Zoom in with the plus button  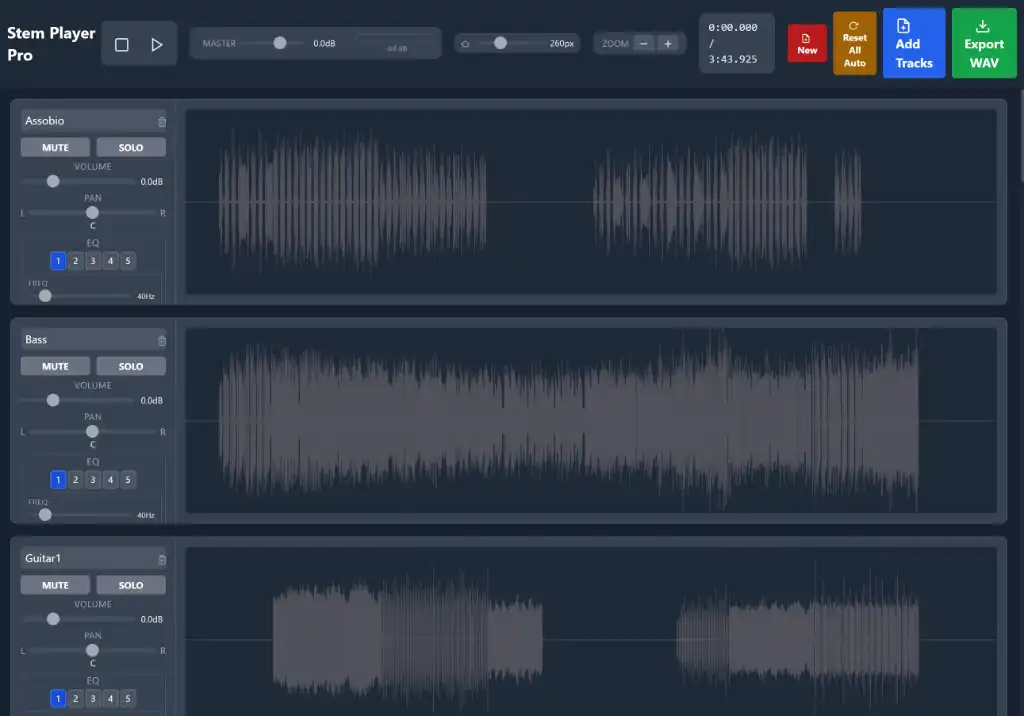point(667,43)
